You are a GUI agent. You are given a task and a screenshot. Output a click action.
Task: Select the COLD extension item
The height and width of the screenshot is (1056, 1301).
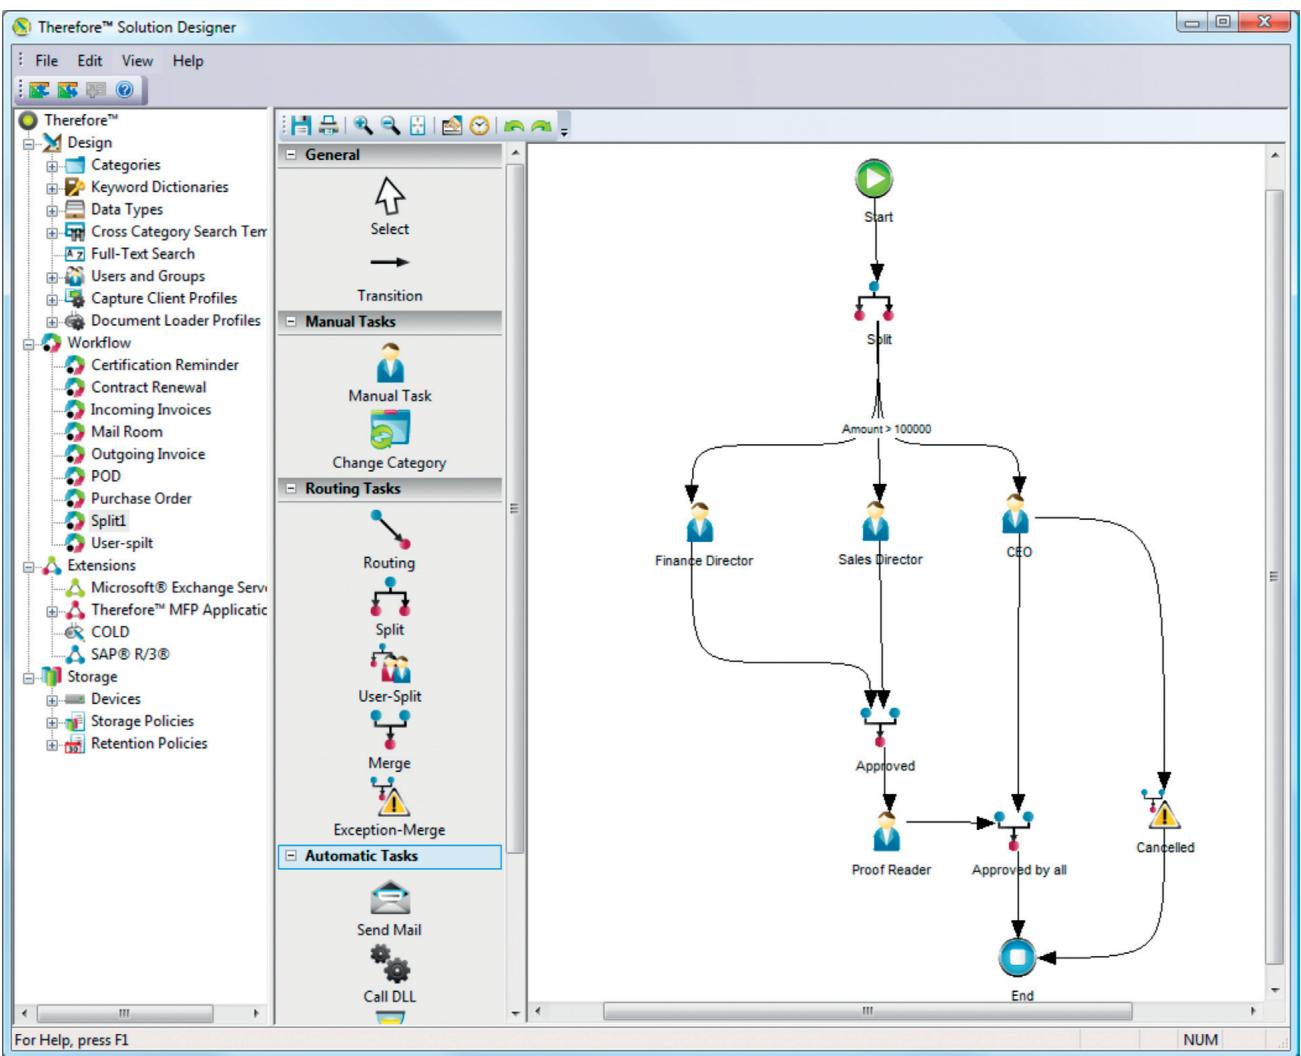(110, 632)
